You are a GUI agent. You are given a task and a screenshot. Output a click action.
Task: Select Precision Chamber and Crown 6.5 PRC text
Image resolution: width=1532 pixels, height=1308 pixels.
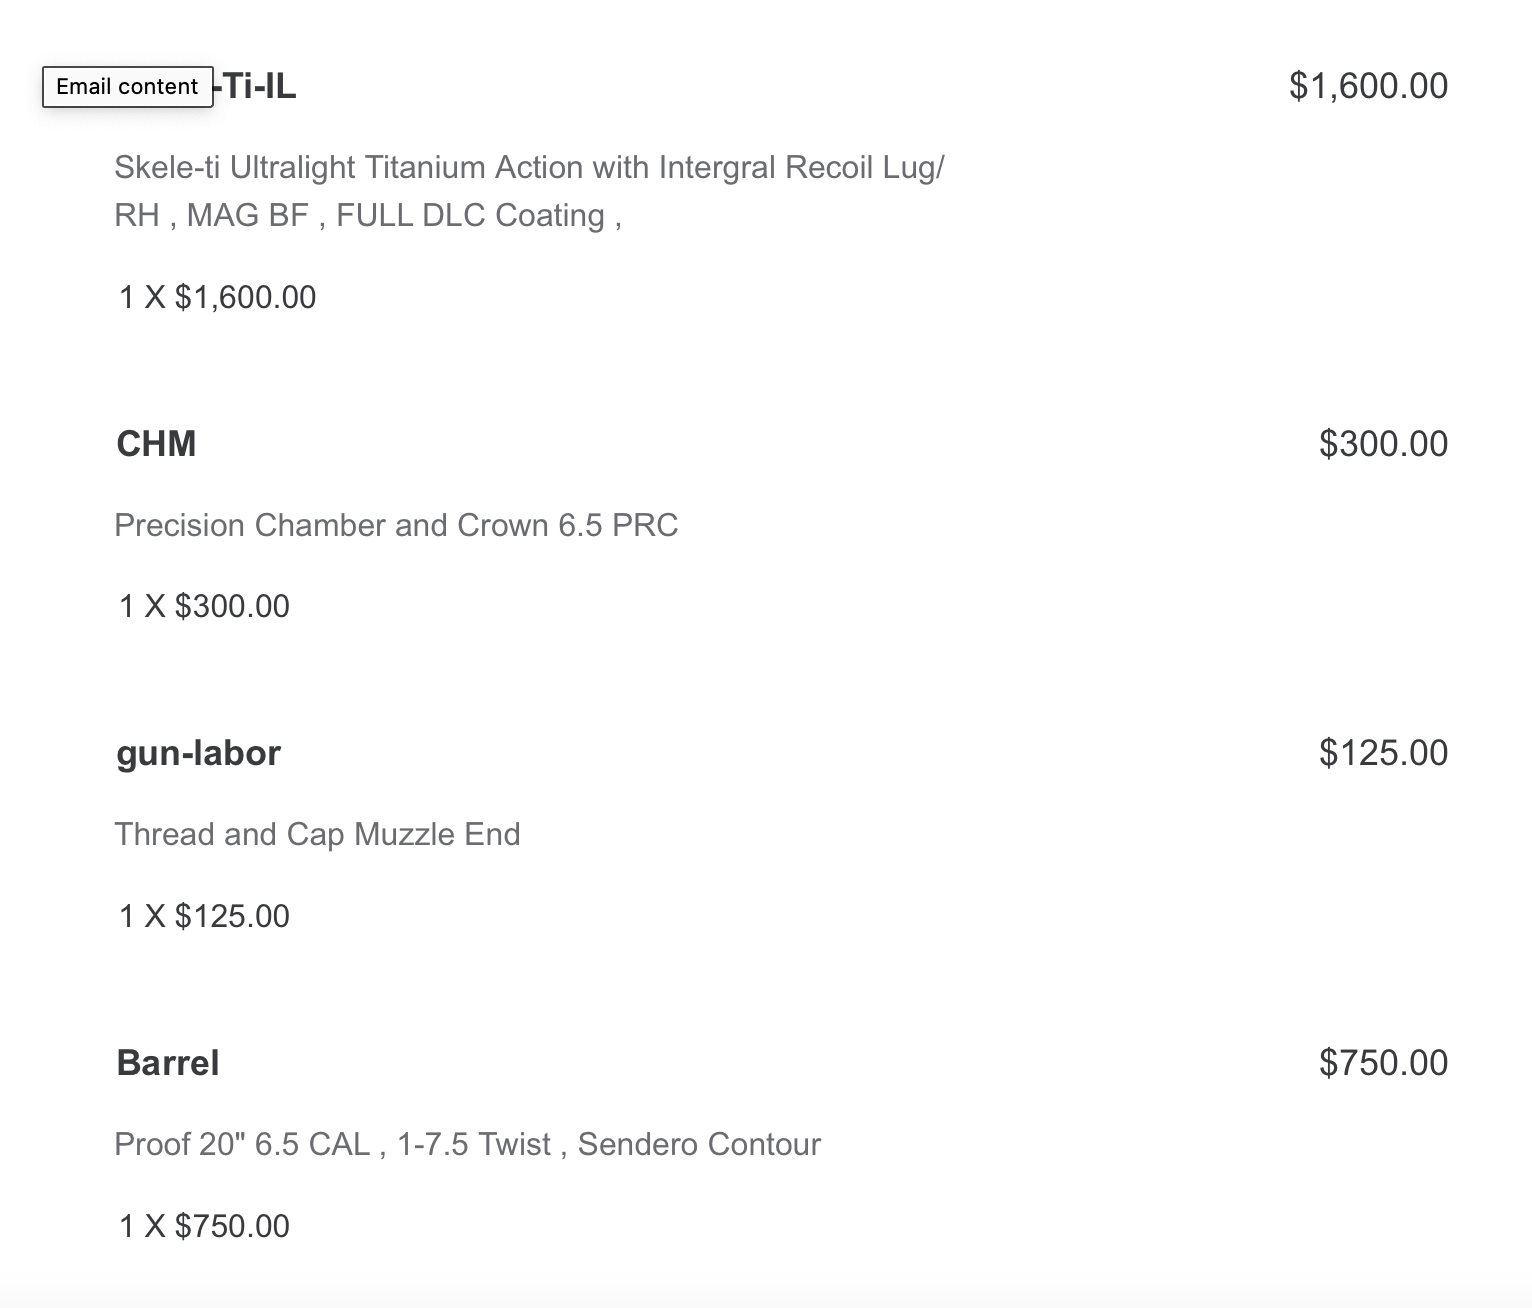click(396, 526)
